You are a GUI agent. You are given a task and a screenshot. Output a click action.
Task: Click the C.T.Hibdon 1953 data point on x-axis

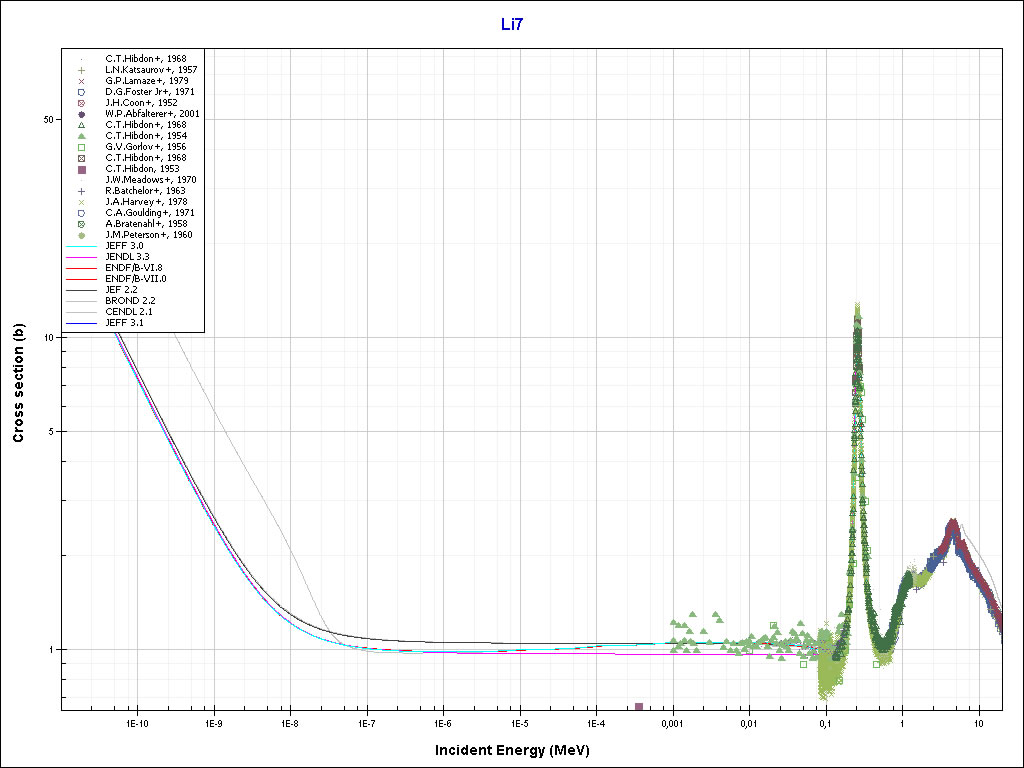(639, 707)
